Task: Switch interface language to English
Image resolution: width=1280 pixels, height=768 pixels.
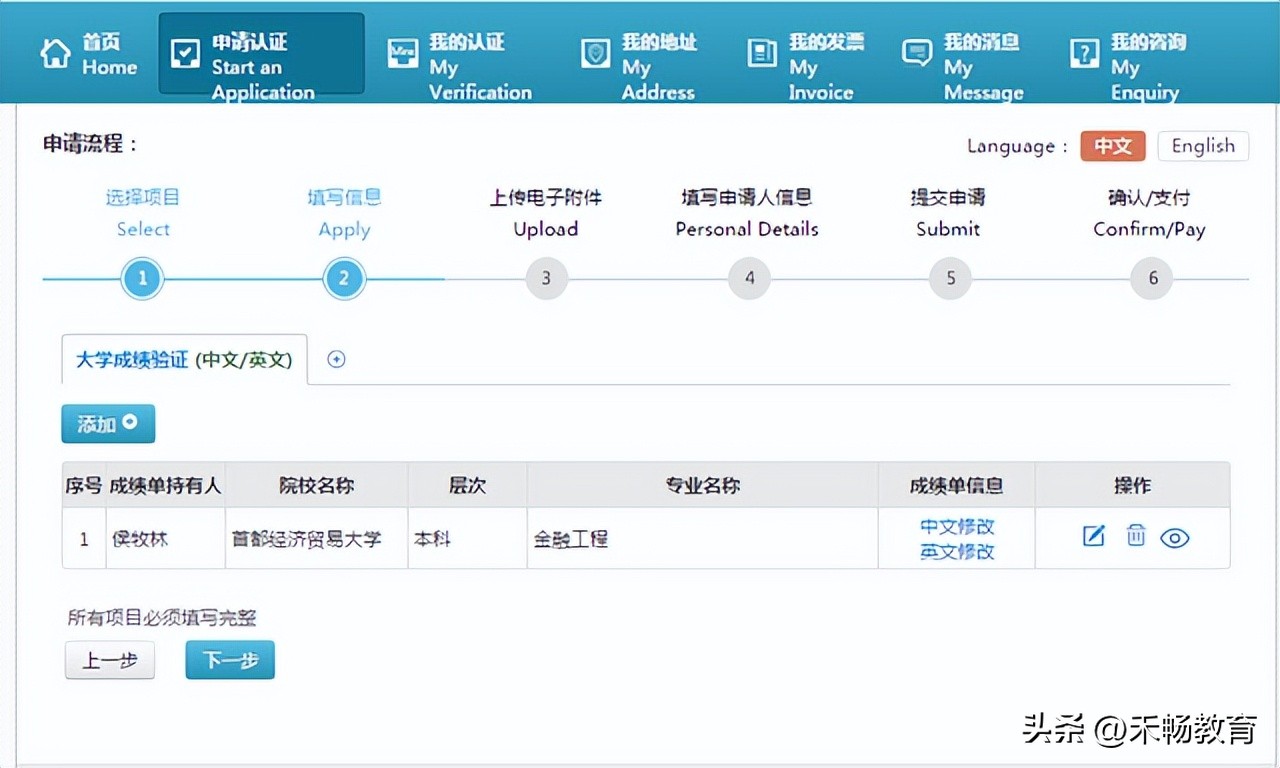Action: click(1202, 146)
